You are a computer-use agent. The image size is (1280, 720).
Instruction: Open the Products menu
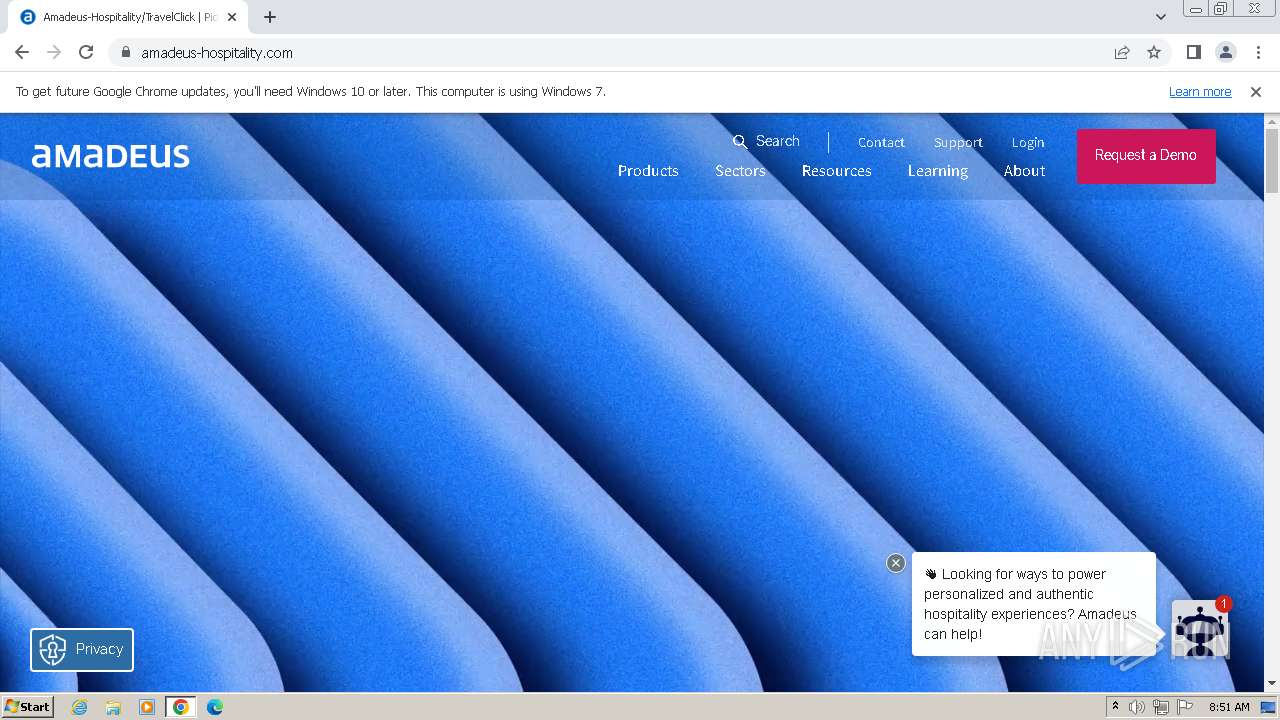pos(648,171)
